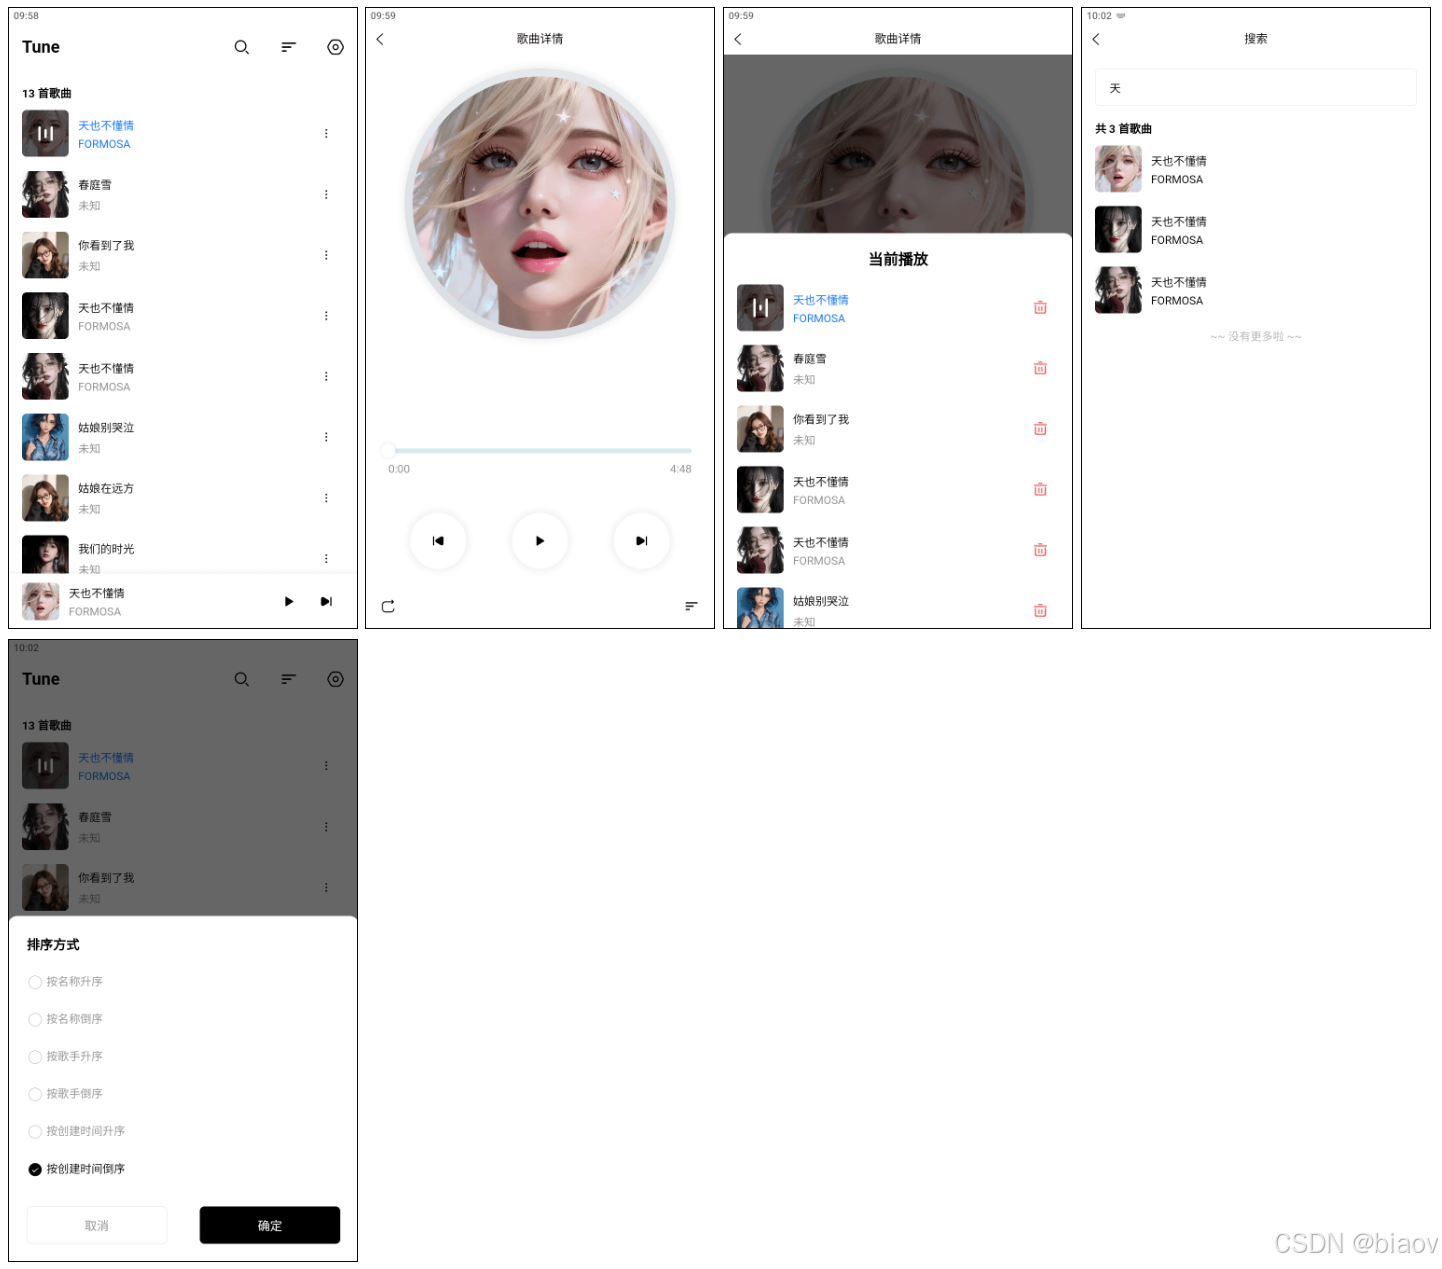Click mini player album thumbnail on home screen
Viewport: 1442px width, 1269px height.
pos(41,602)
